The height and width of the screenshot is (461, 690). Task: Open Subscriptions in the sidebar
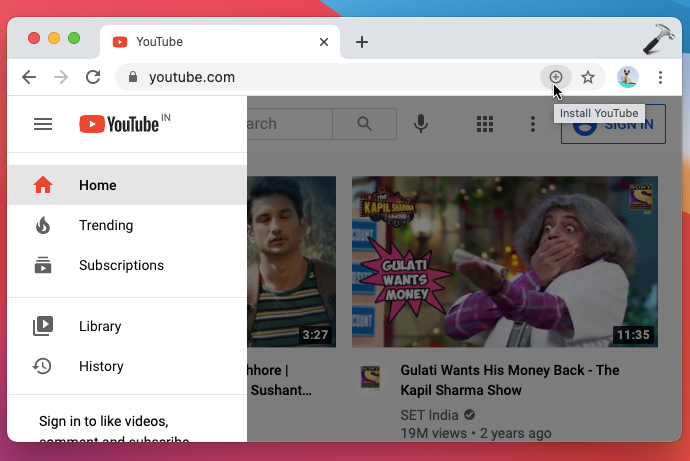coord(127,265)
